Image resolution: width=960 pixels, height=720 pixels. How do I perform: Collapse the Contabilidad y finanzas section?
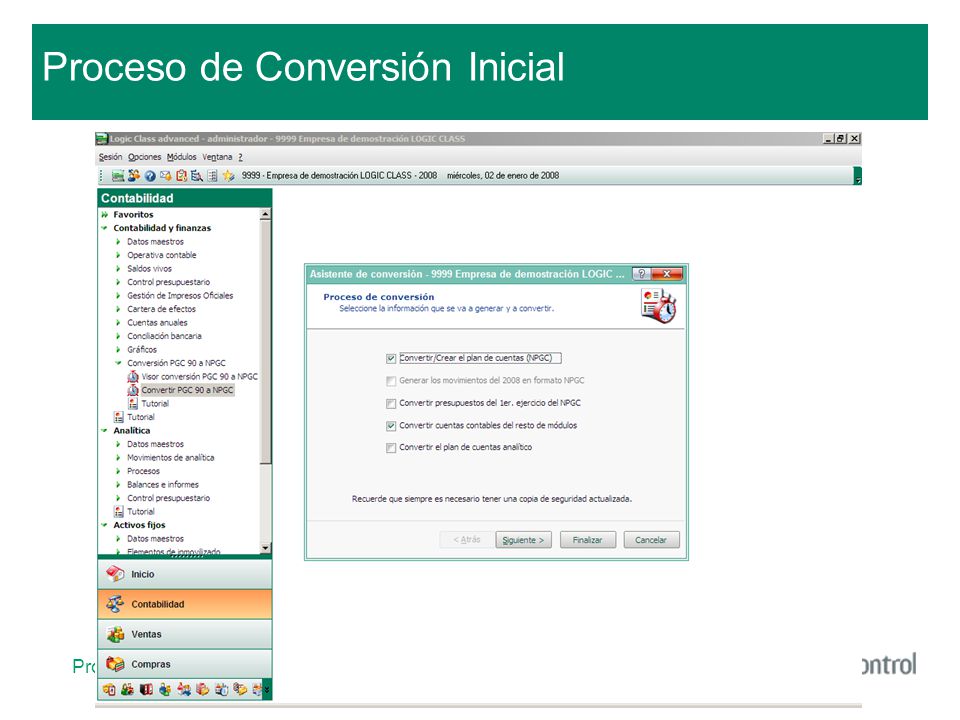[x=105, y=228]
